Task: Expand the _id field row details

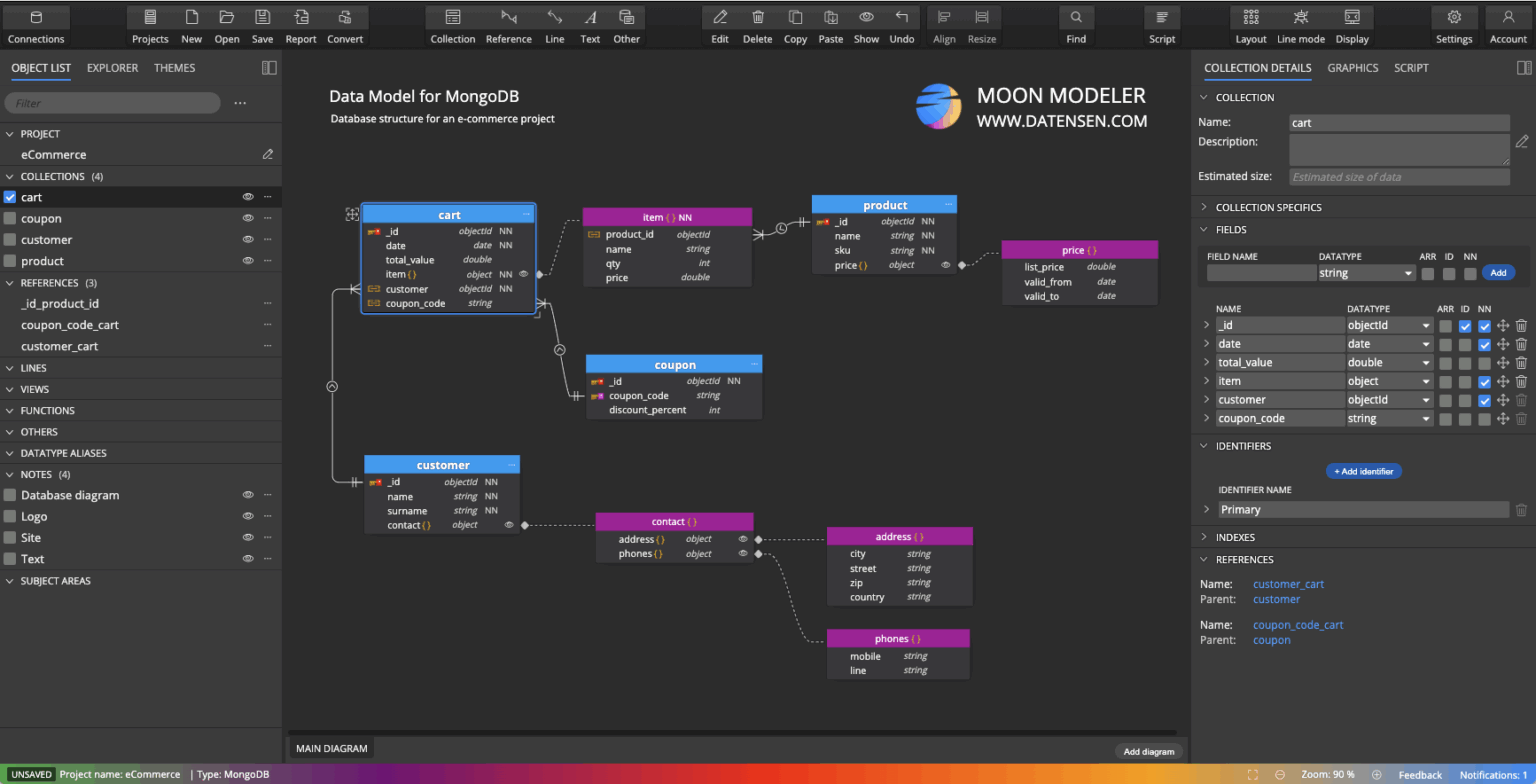Action: [1205, 325]
